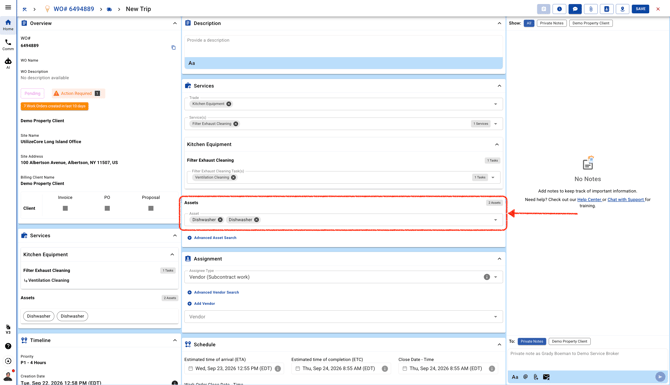This screenshot has height=385, width=670.
Task: Open the Comm phone icon in sidebar
Action: pos(8,44)
